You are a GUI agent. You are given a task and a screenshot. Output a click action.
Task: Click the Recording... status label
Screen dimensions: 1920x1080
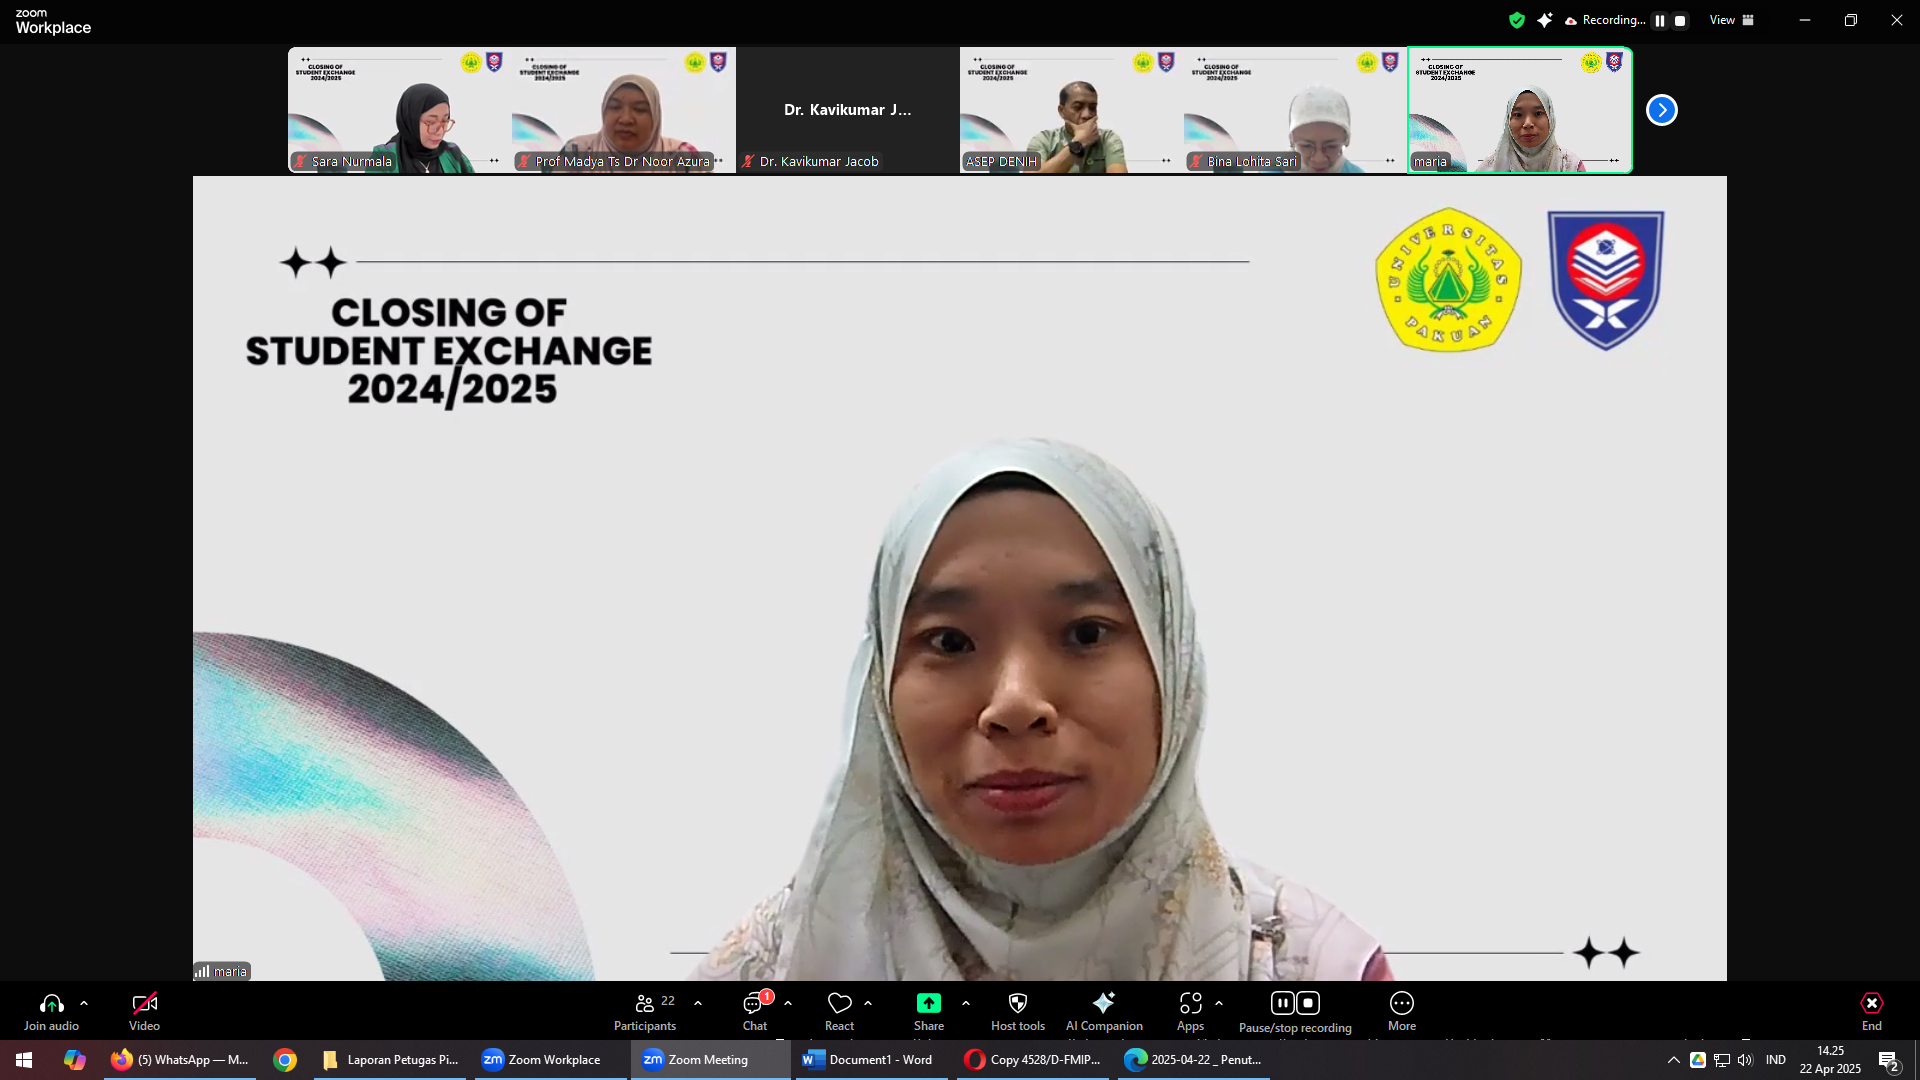coord(1614,20)
